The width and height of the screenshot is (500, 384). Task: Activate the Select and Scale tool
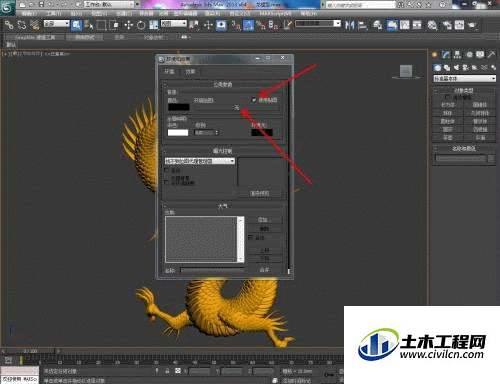tap(154, 25)
